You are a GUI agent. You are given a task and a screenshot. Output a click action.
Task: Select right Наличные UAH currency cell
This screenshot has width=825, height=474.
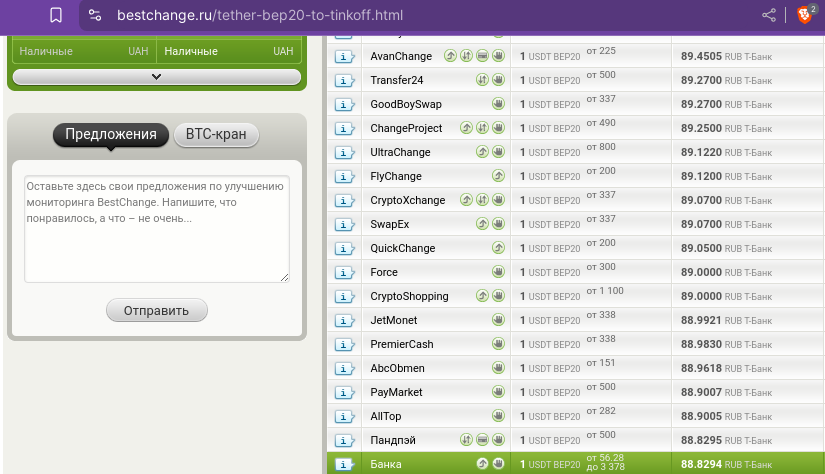[229, 52]
